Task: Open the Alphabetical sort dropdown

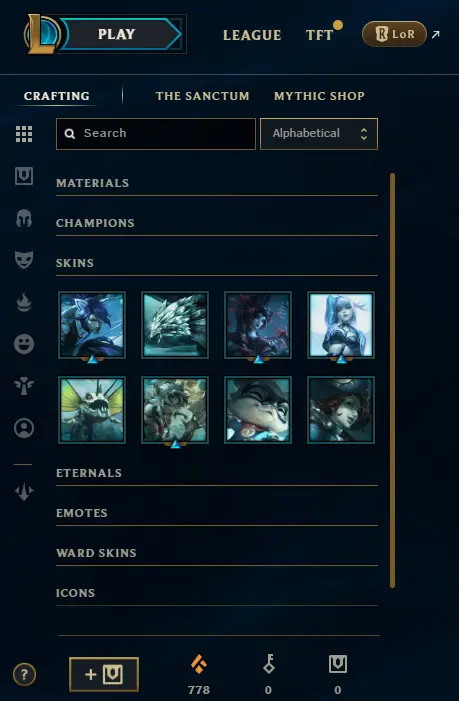Action: point(319,134)
